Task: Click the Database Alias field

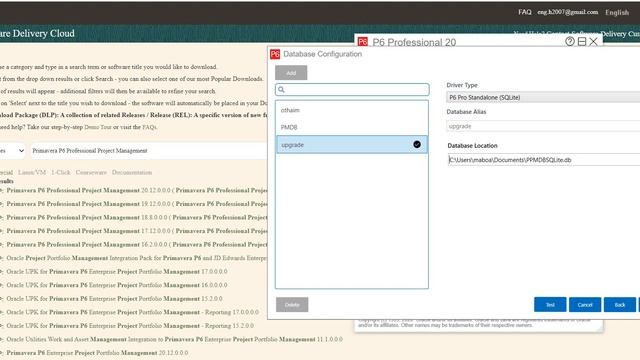Action: 543,126
